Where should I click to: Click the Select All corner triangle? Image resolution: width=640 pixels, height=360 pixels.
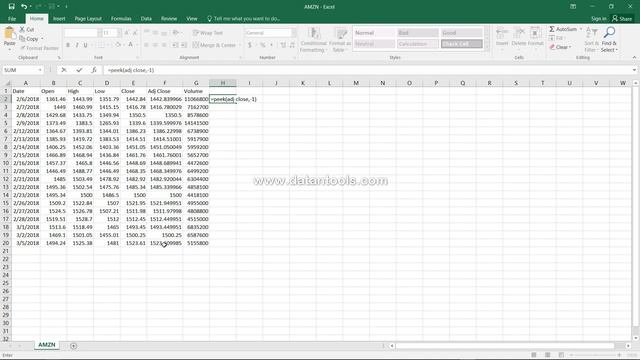pos(7,83)
